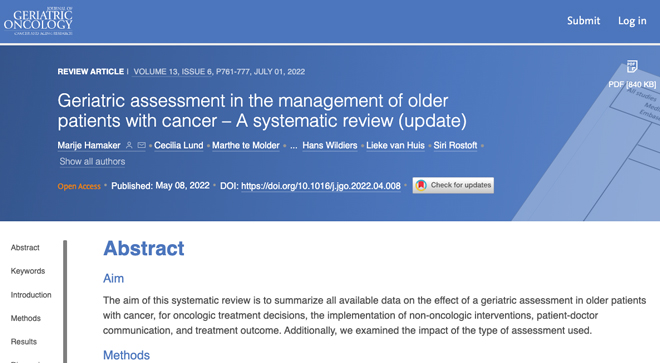Open author Cecilia Lund

coord(178,145)
